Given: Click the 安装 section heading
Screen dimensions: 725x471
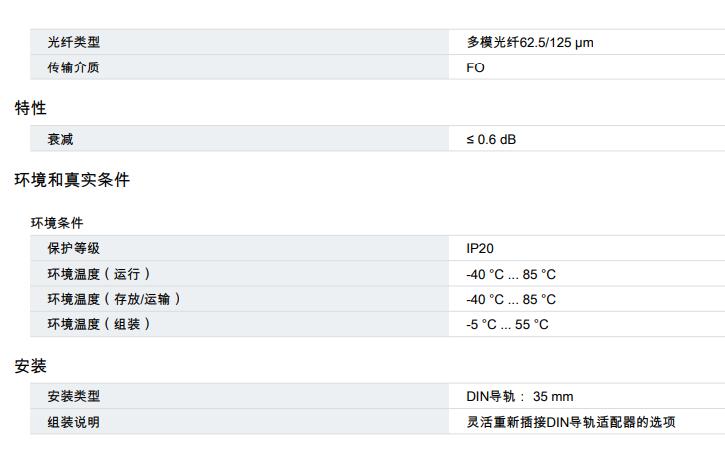Looking at the screenshot, I should (30, 366).
